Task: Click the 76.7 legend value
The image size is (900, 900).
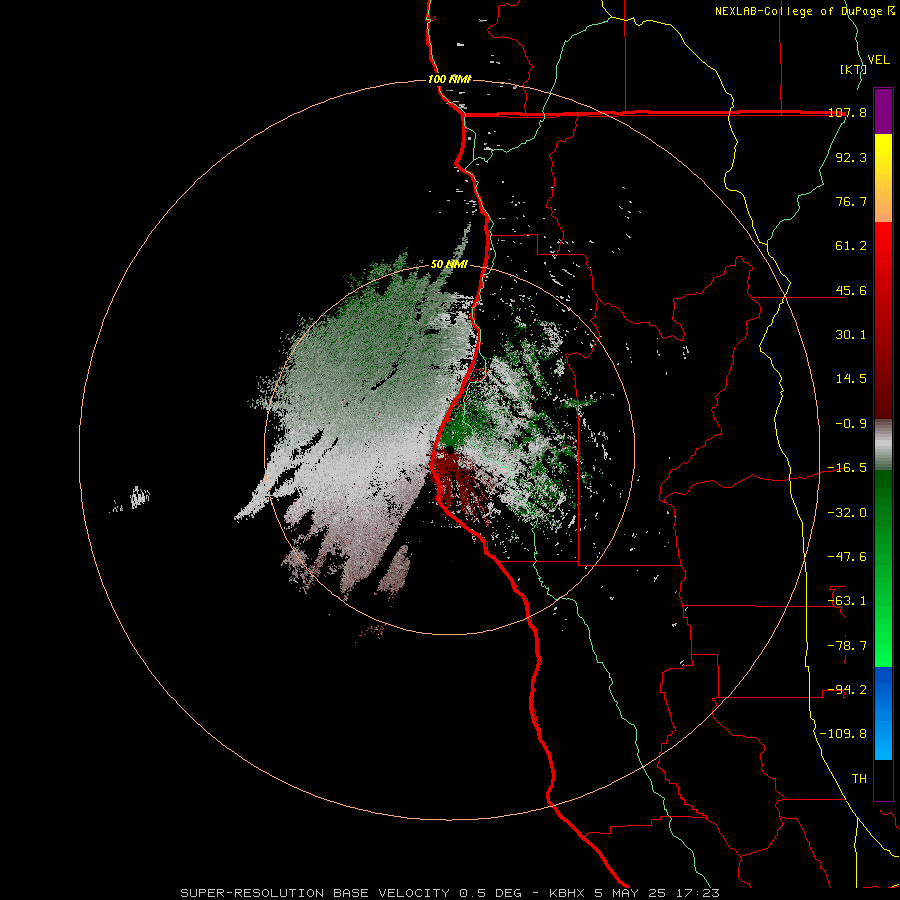Action: coord(851,201)
